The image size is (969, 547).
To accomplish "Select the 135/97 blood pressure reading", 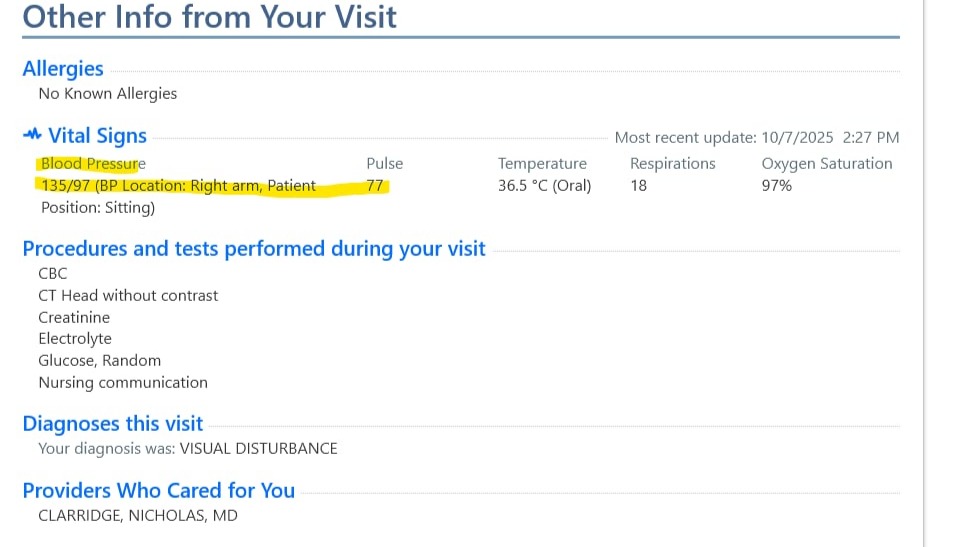I will tap(66, 185).
